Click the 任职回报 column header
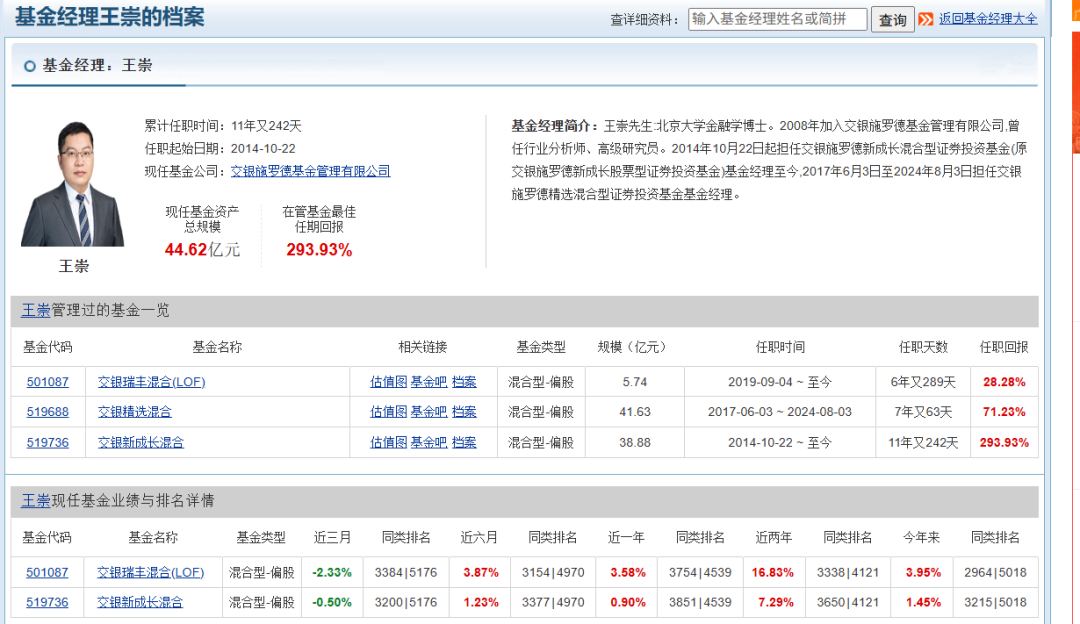 pyautogui.click(x=1004, y=347)
